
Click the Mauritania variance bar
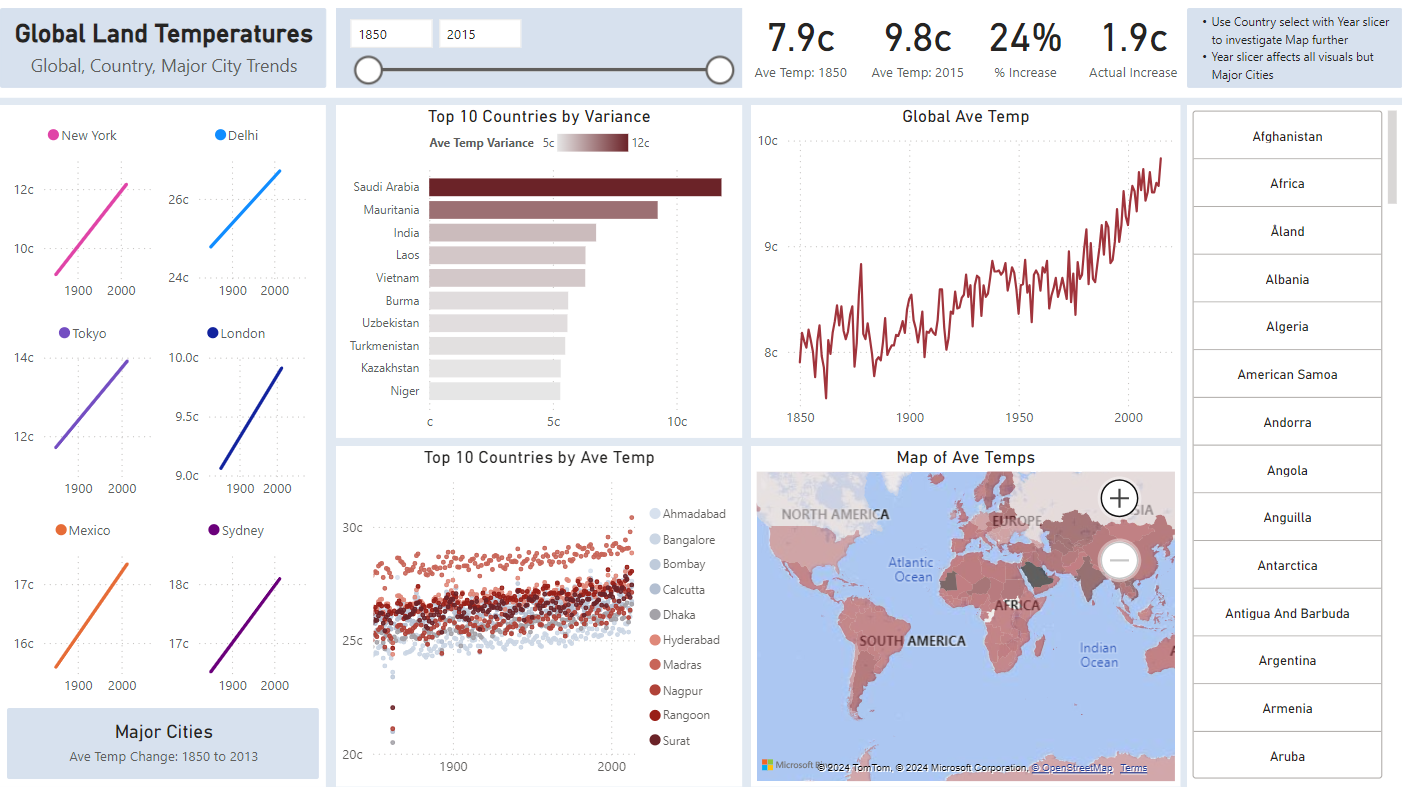click(x=543, y=210)
